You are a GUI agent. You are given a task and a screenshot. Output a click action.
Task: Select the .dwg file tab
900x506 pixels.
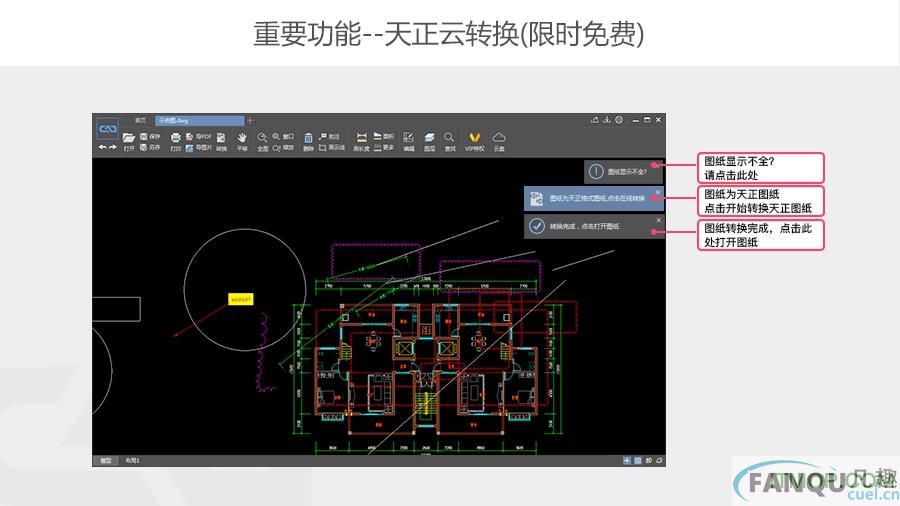200,120
